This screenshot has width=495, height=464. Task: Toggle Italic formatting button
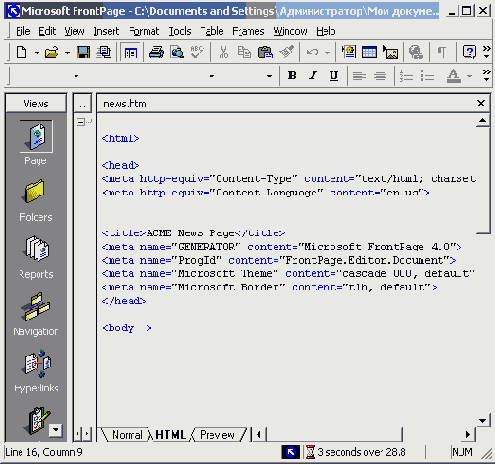click(313, 76)
